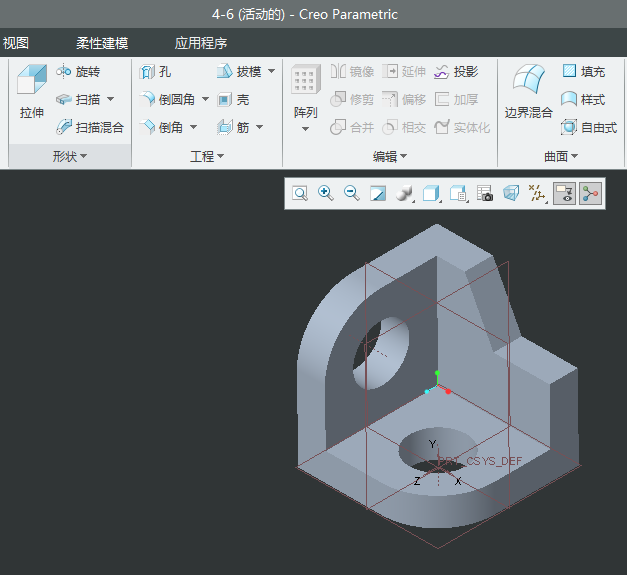Select the 样式 (Style) tool
Screen dimensions: 627x575
pyautogui.click(x=583, y=99)
